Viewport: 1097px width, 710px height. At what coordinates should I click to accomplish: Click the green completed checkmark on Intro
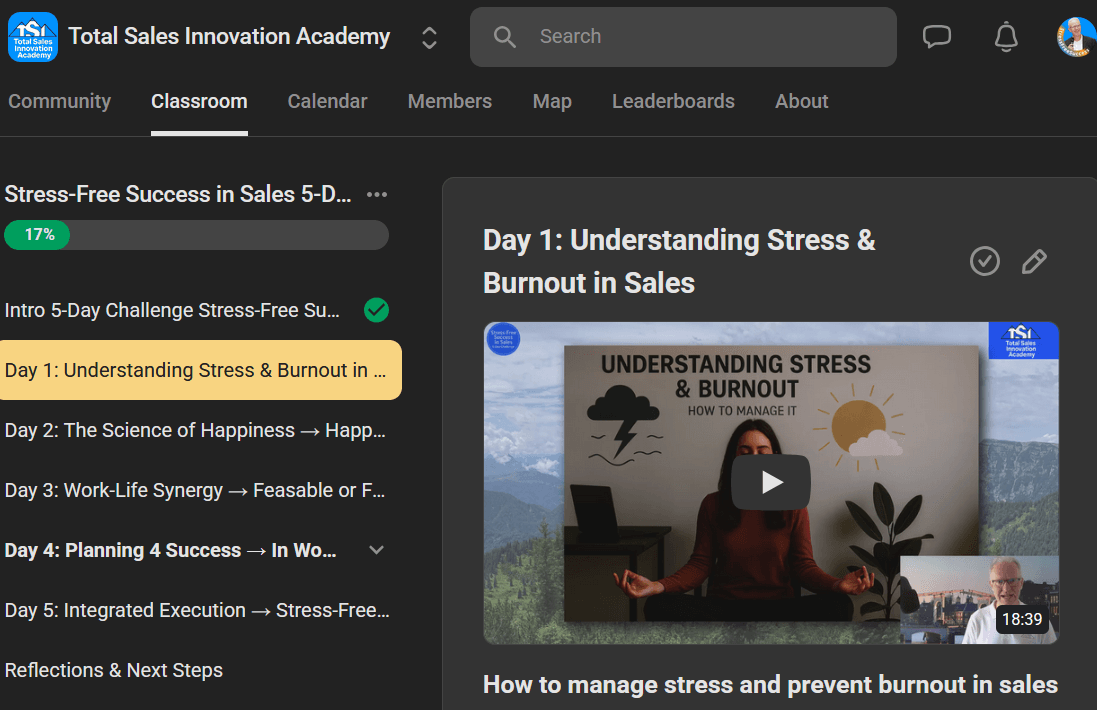pyautogui.click(x=376, y=310)
